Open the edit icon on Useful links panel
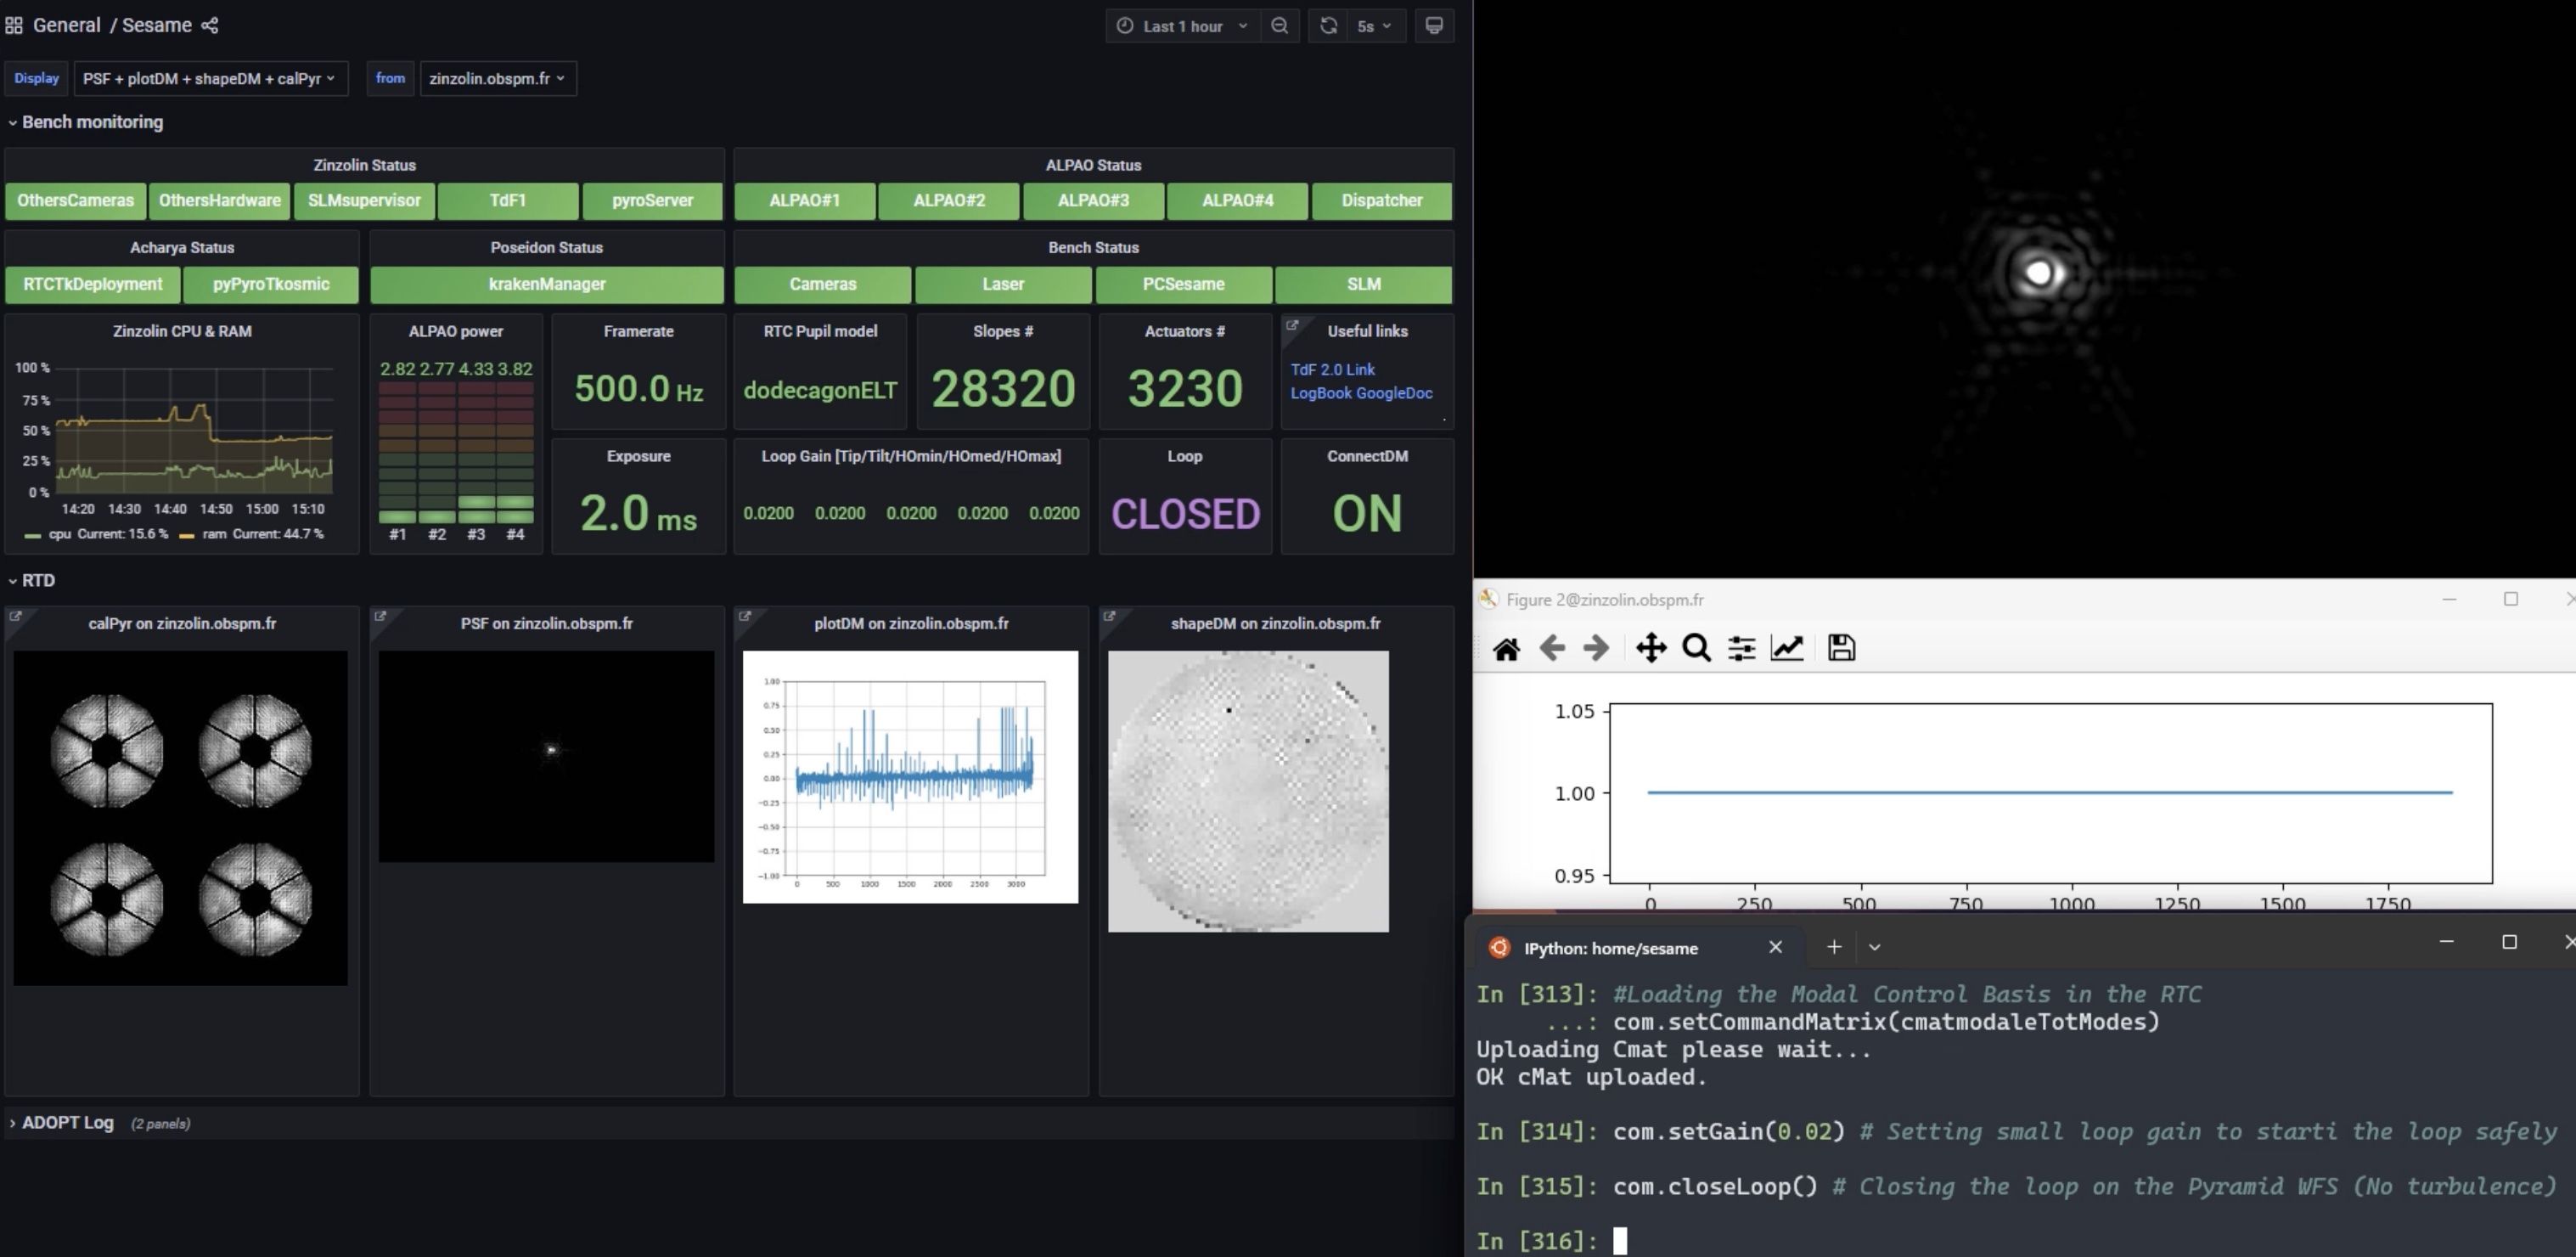This screenshot has width=2576, height=1257. [x=1292, y=325]
